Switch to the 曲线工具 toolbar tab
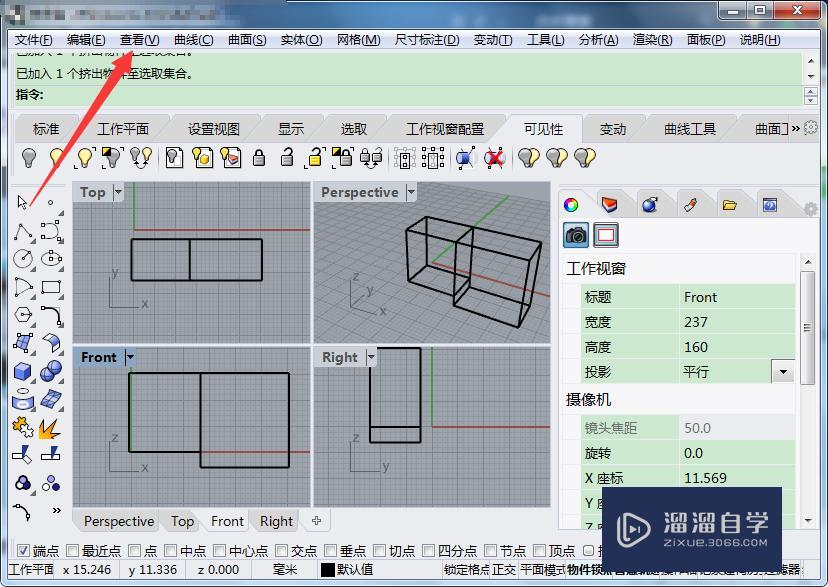This screenshot has height=587, width=828. (x=690, y=129)
